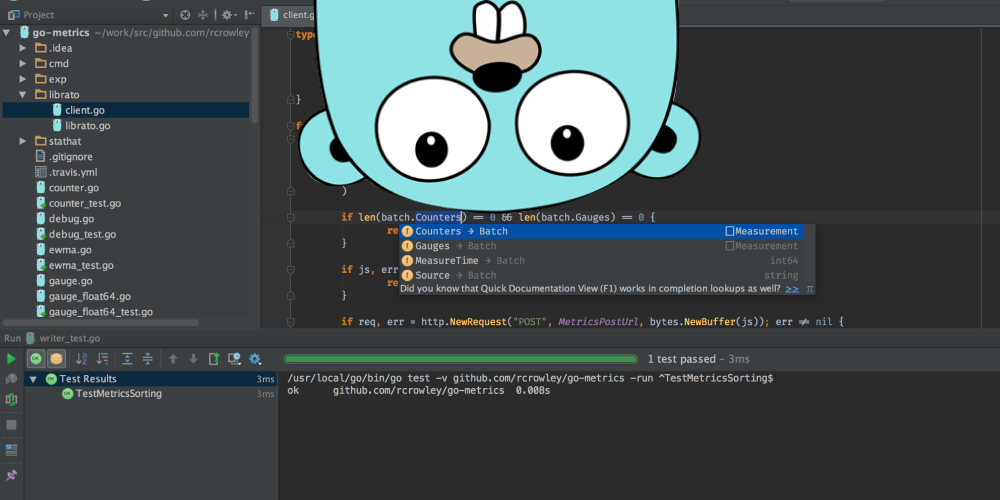Choose Source completion suggestion
The image size is (1000, 500).
point(601,276)
